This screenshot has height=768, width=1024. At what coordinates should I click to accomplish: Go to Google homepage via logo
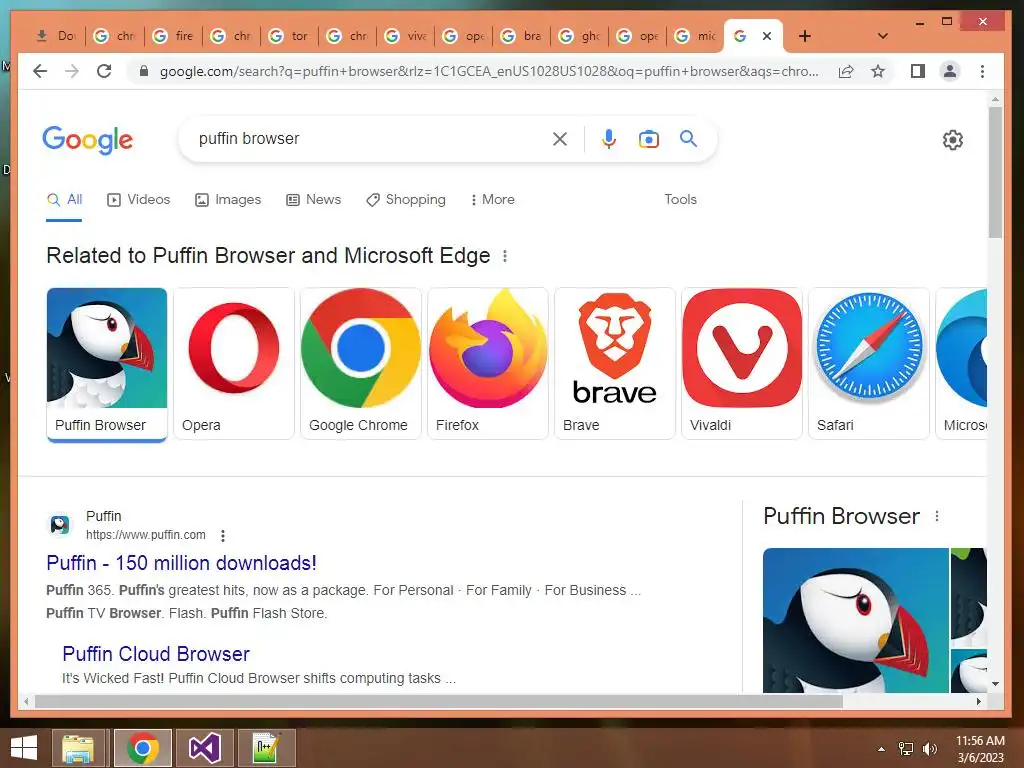tap(88, 140)
